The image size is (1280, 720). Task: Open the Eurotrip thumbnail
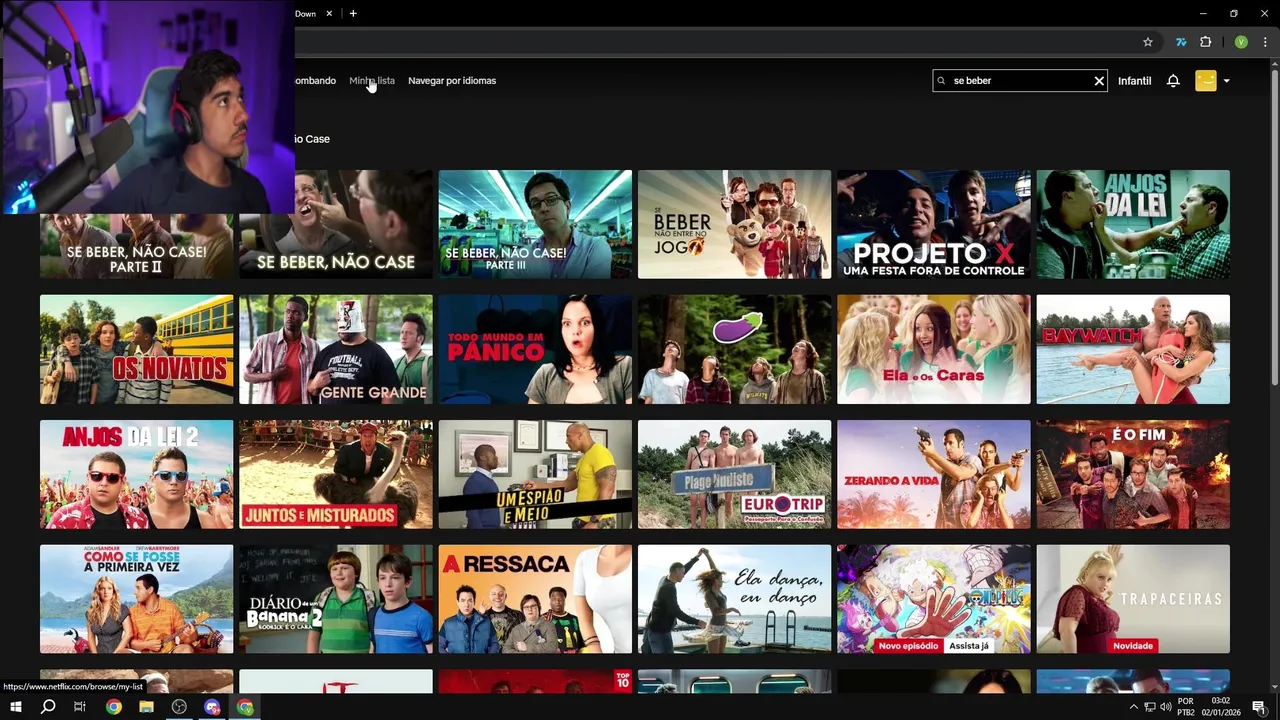(734, 474)
